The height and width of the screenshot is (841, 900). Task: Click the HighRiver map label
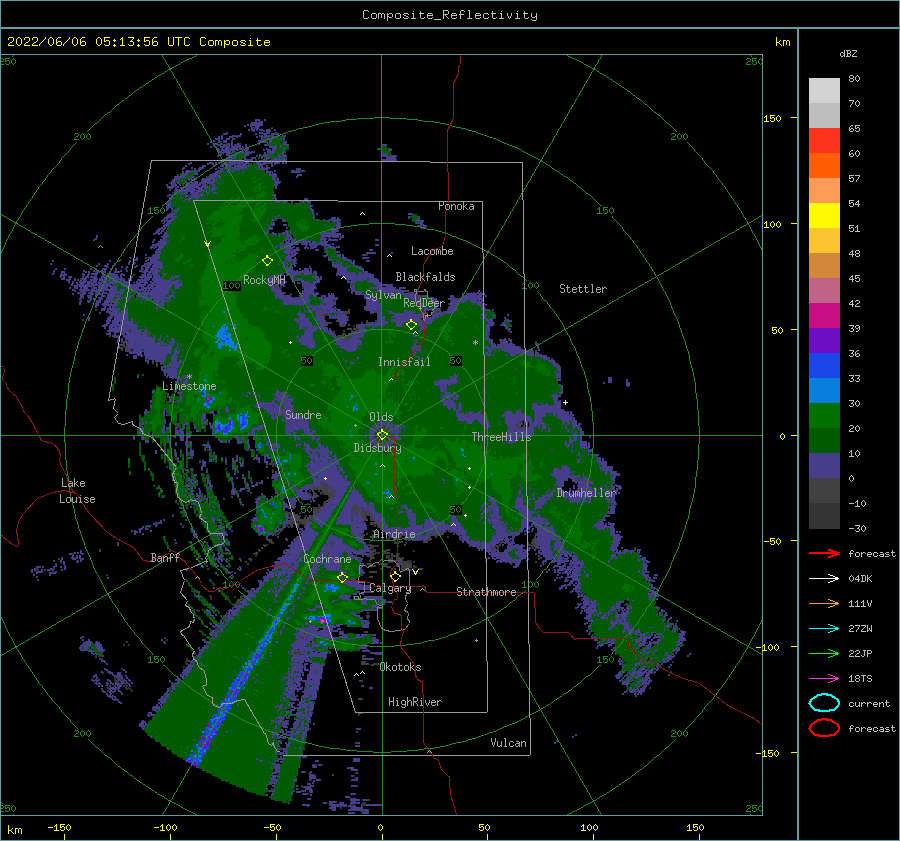[x=414, y=702]
